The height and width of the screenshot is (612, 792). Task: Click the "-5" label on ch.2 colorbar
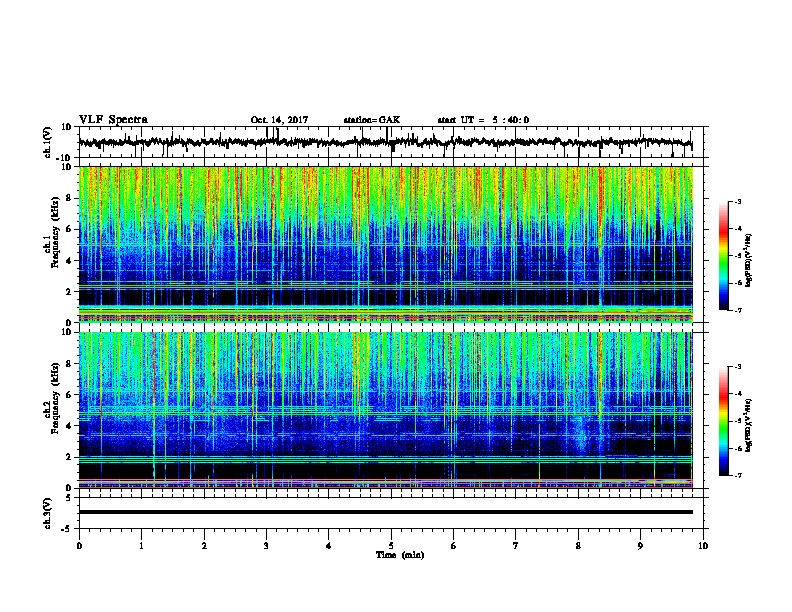coord(737,421)
